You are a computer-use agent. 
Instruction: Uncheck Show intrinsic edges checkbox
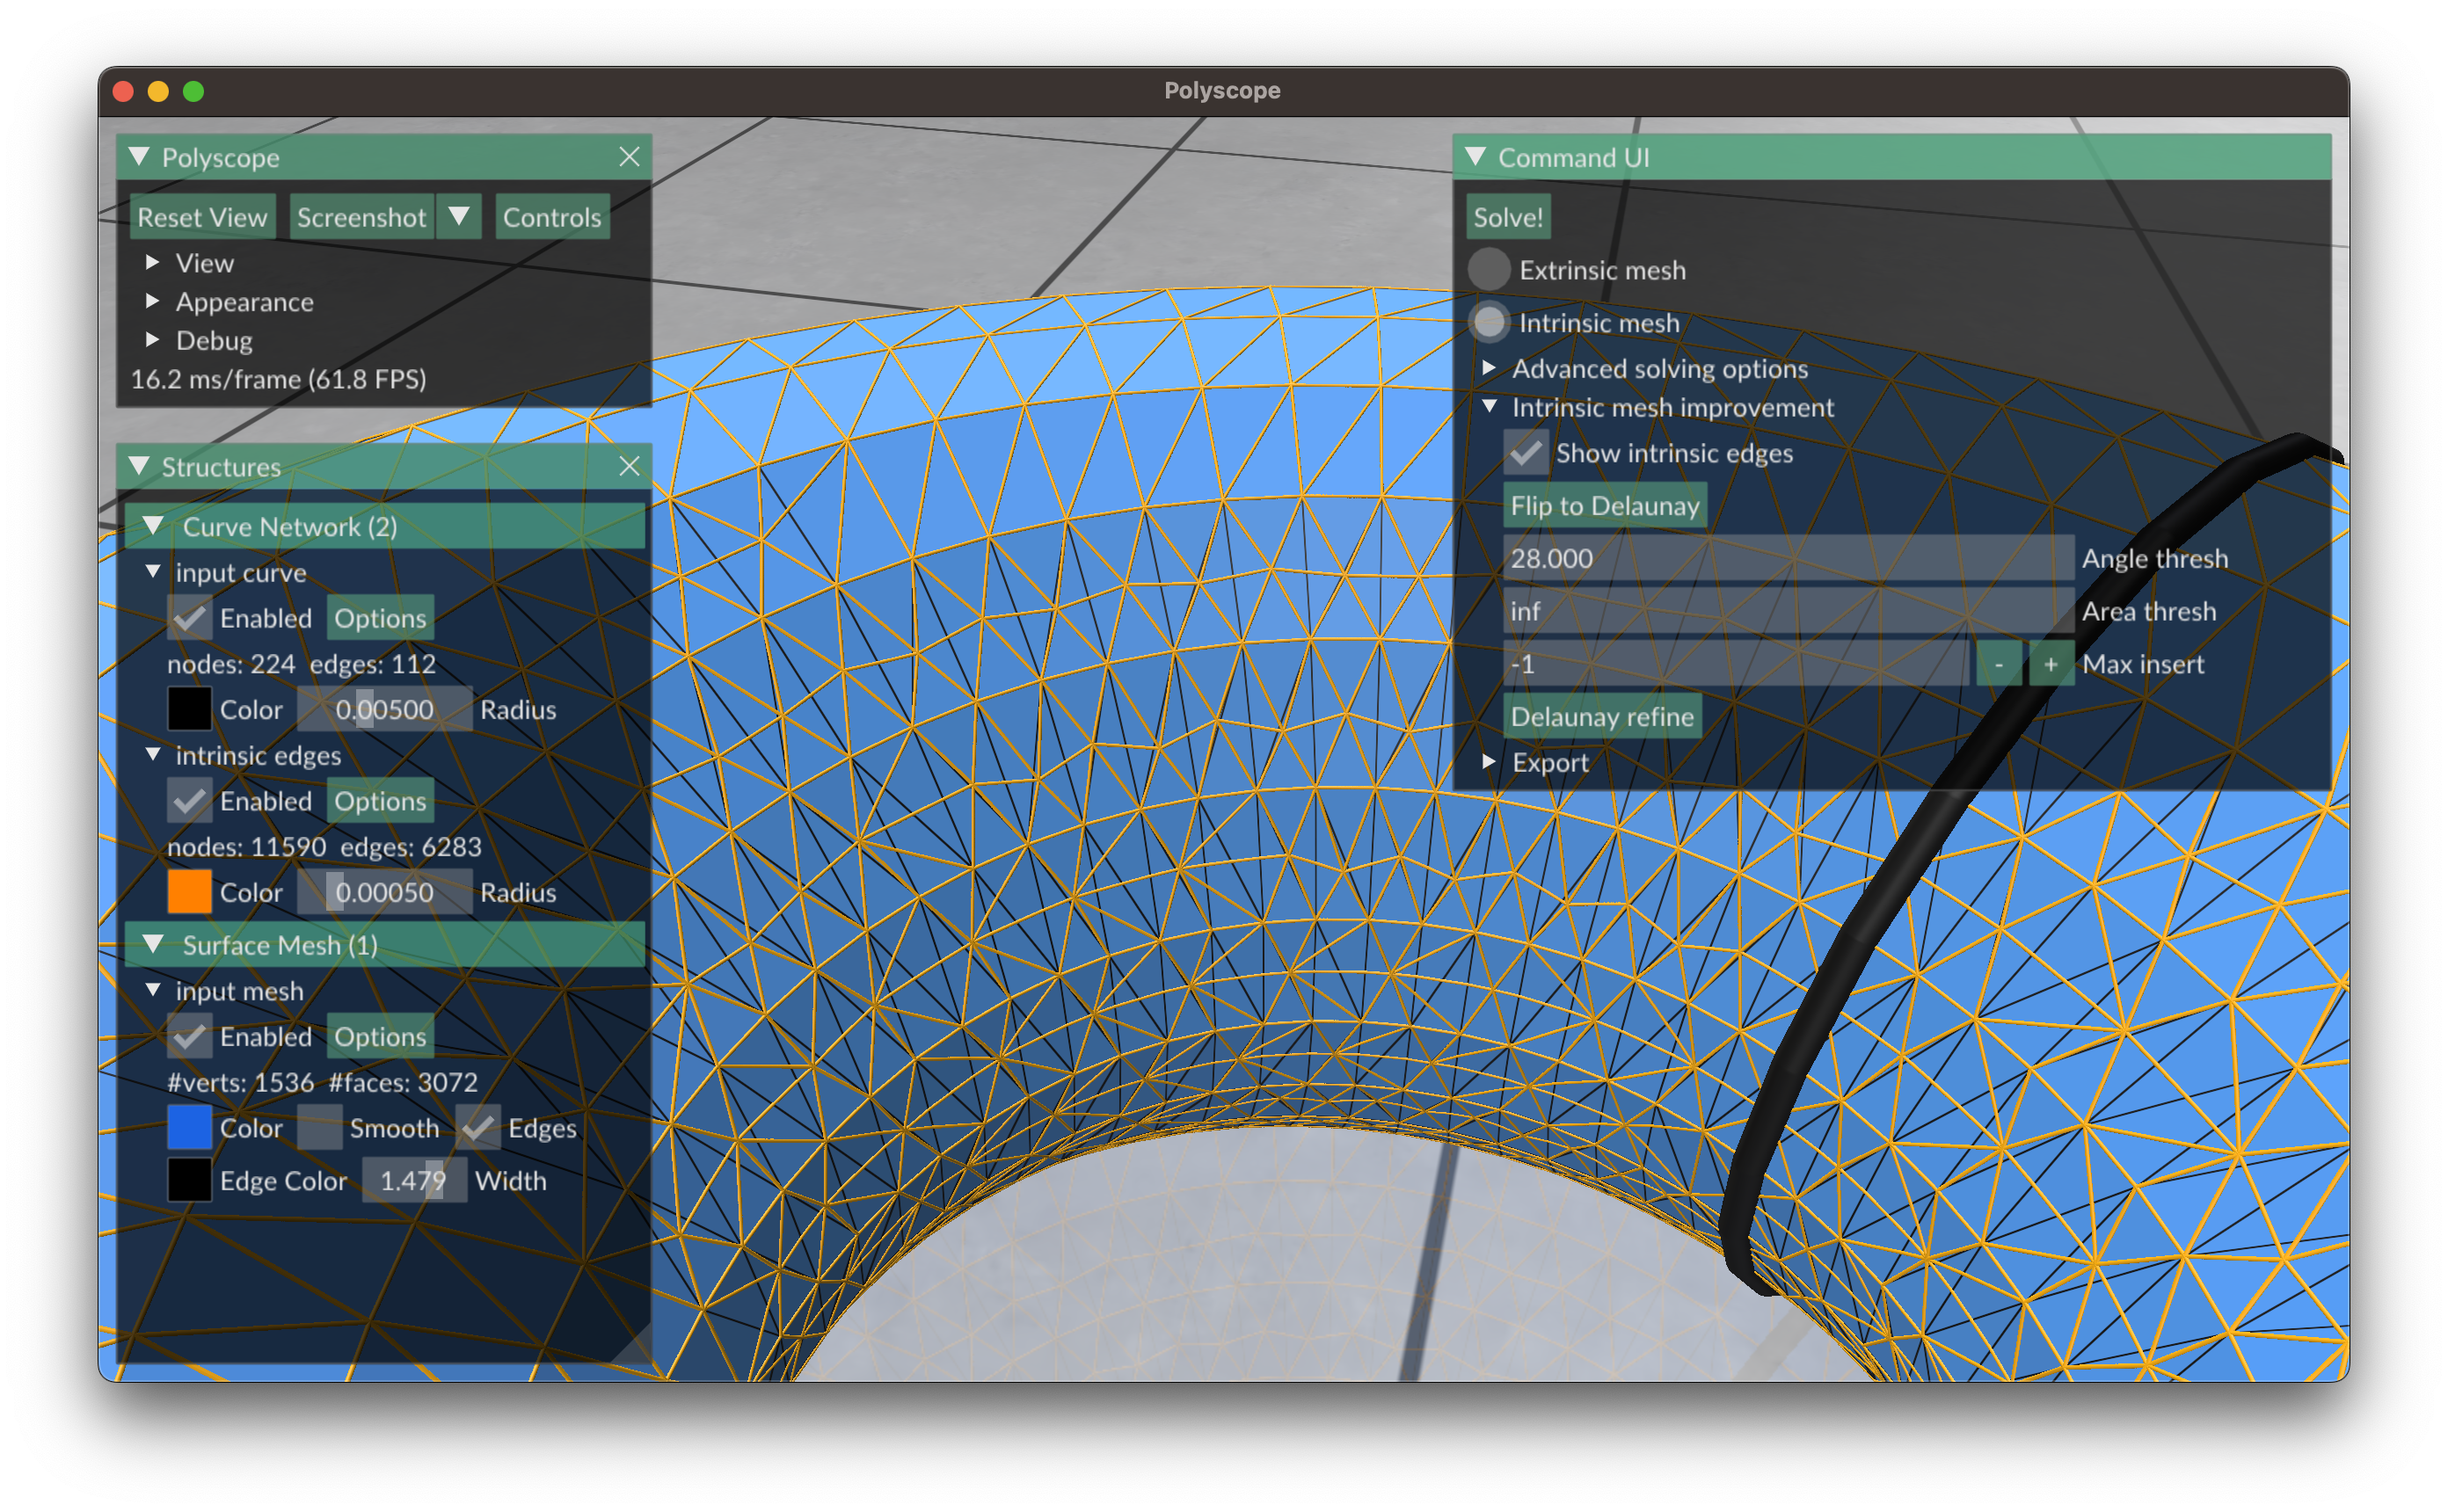[x=1526, y=453]
